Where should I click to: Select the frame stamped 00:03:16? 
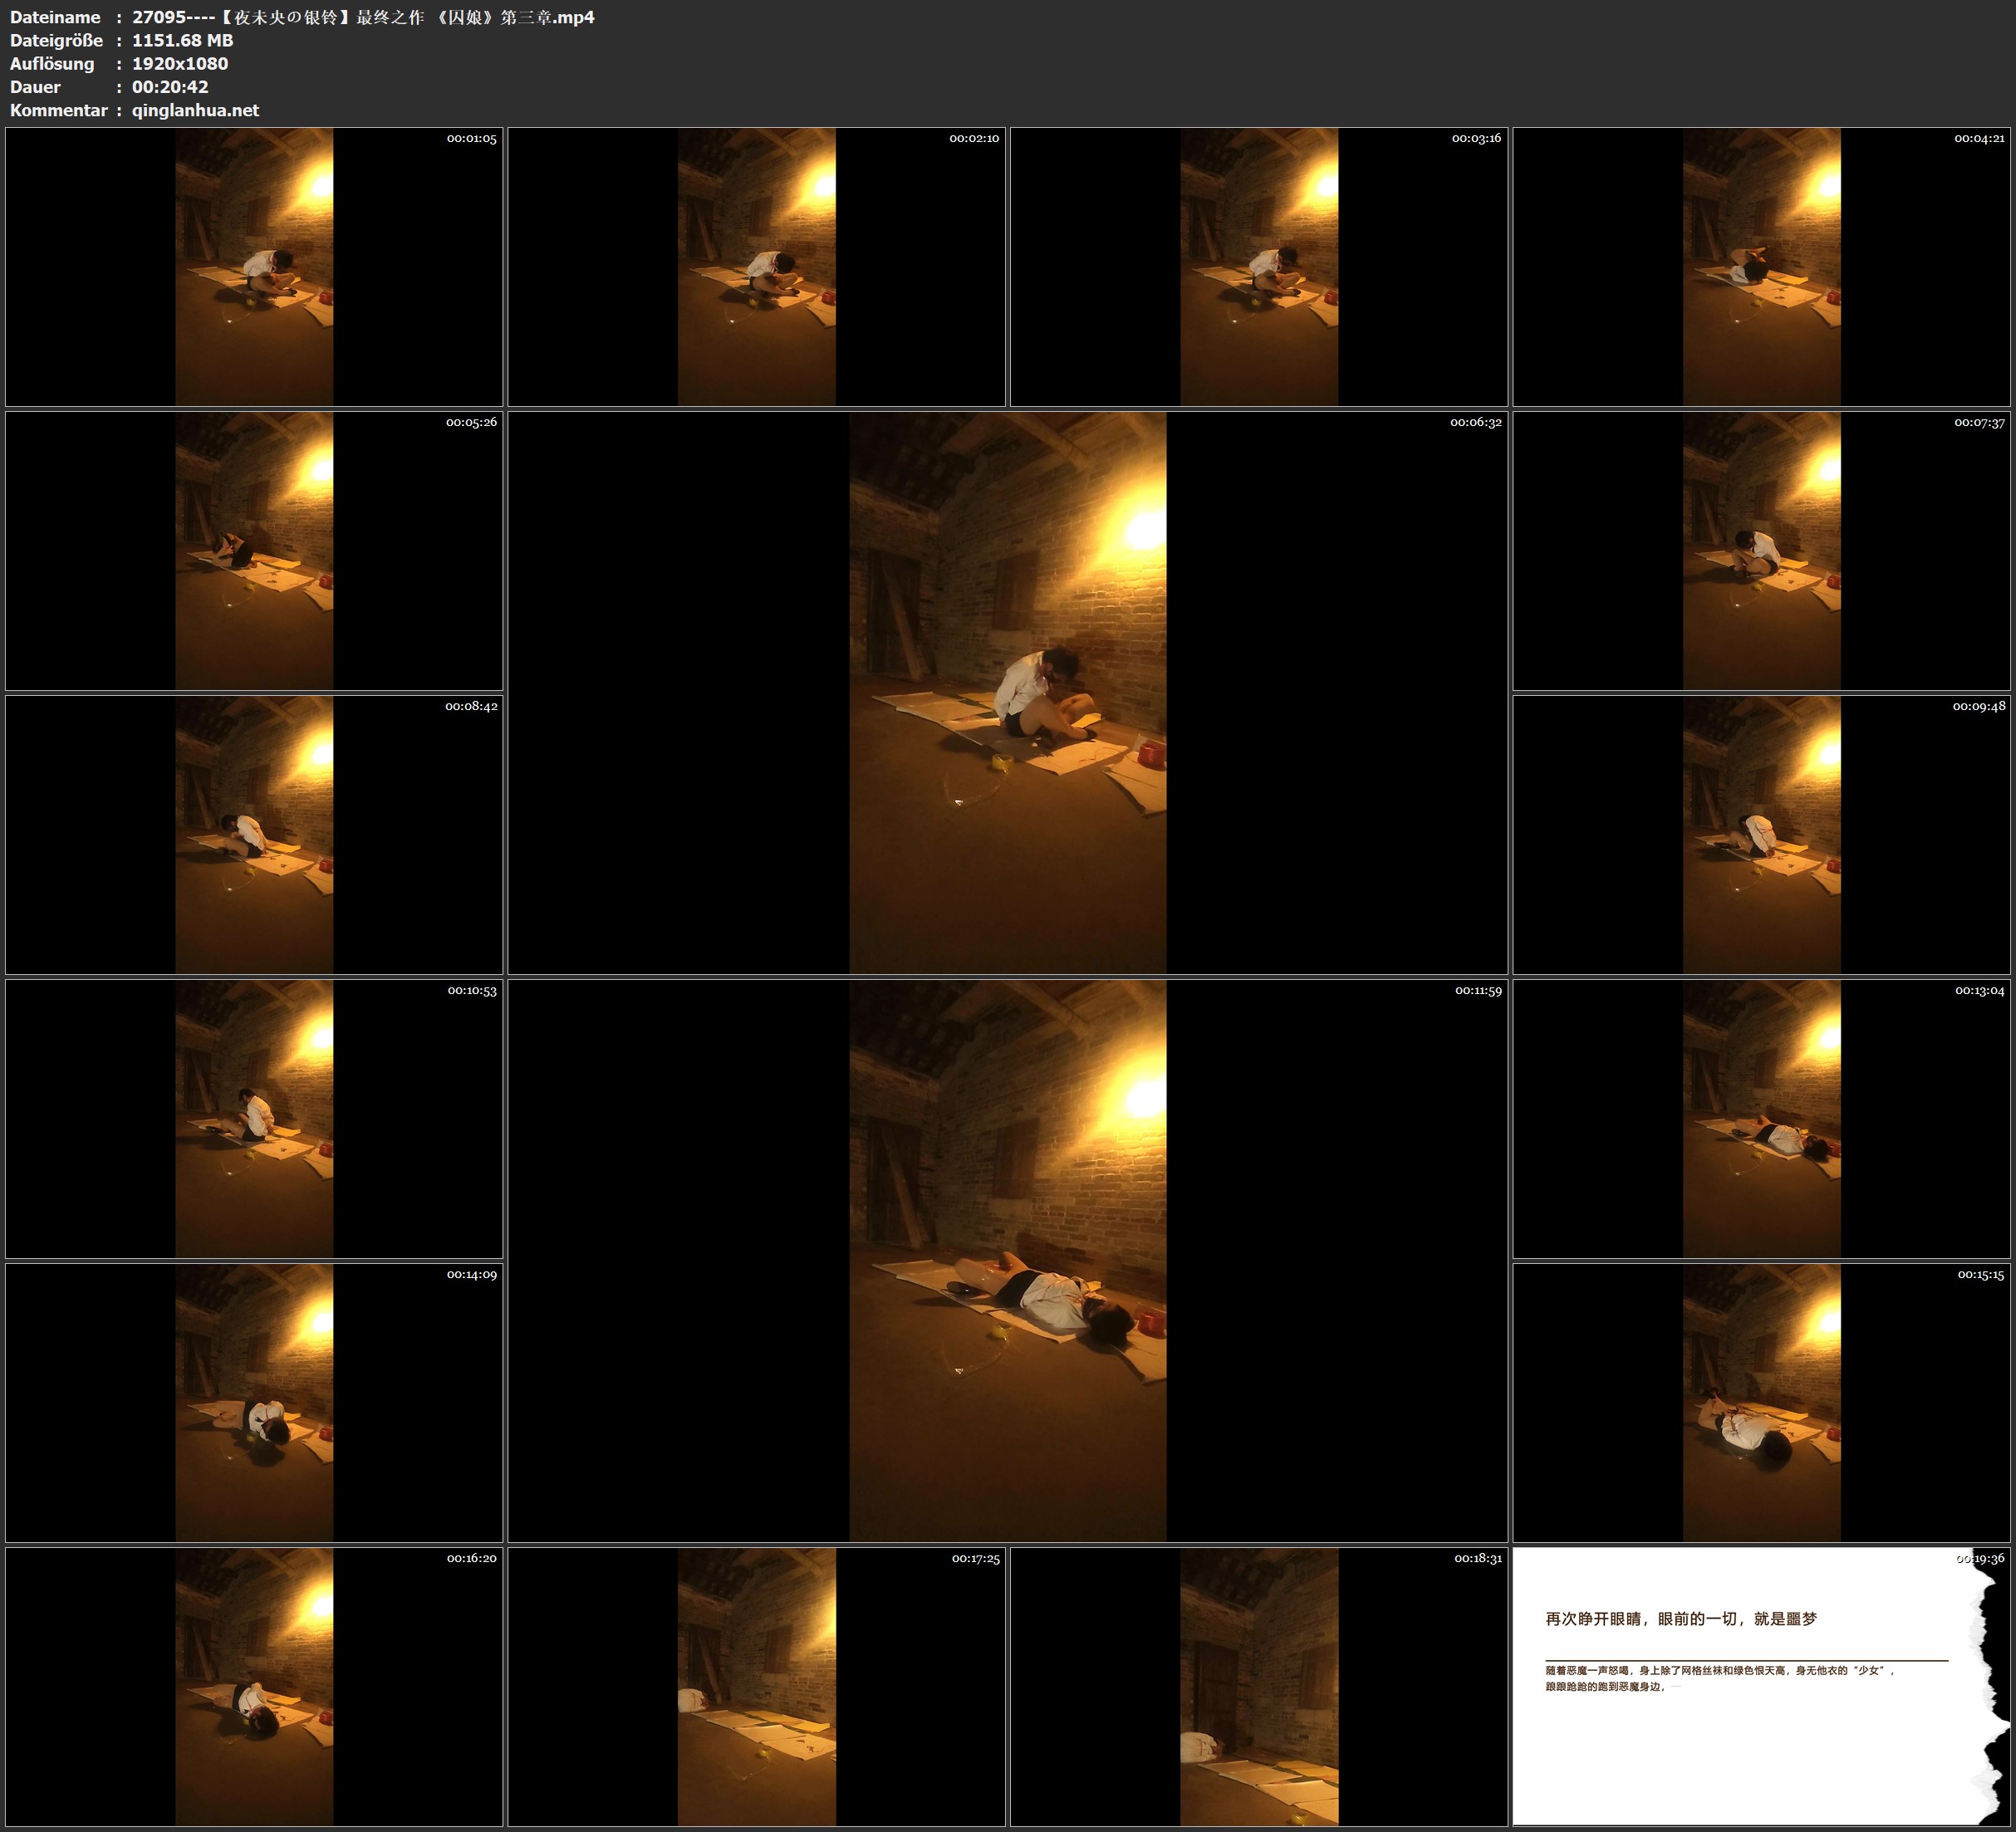(1259, 266)
